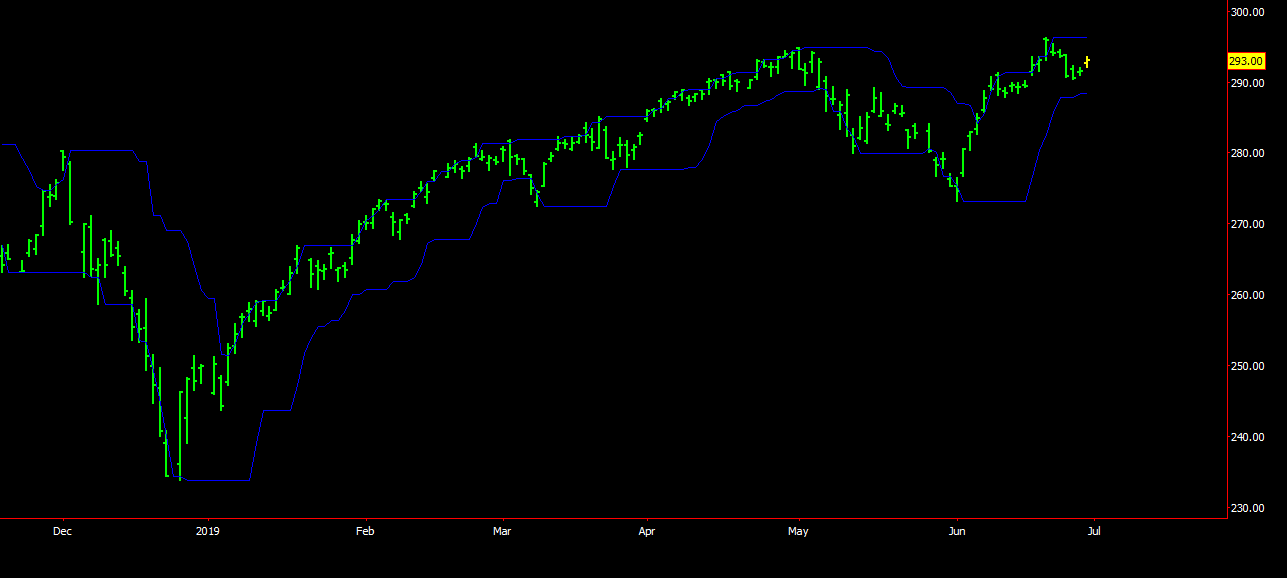Select the Jul date axis label
This screenshot has width=1287, height=578.
tap(1094, 532)
